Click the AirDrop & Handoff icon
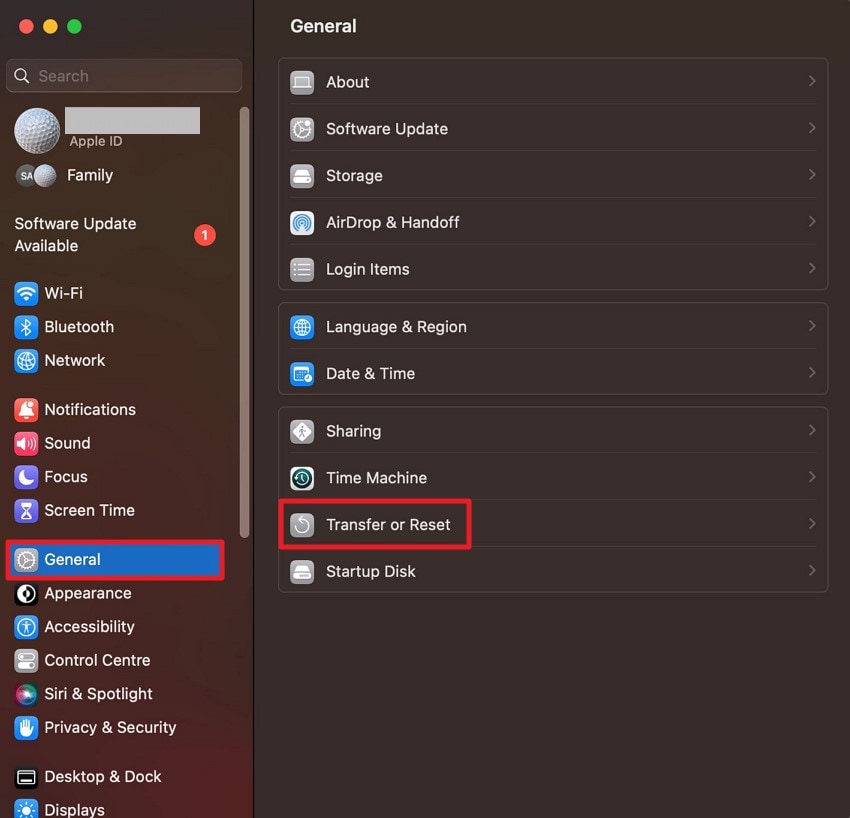Screen dimensions: 850x818 tap(302, 223)
